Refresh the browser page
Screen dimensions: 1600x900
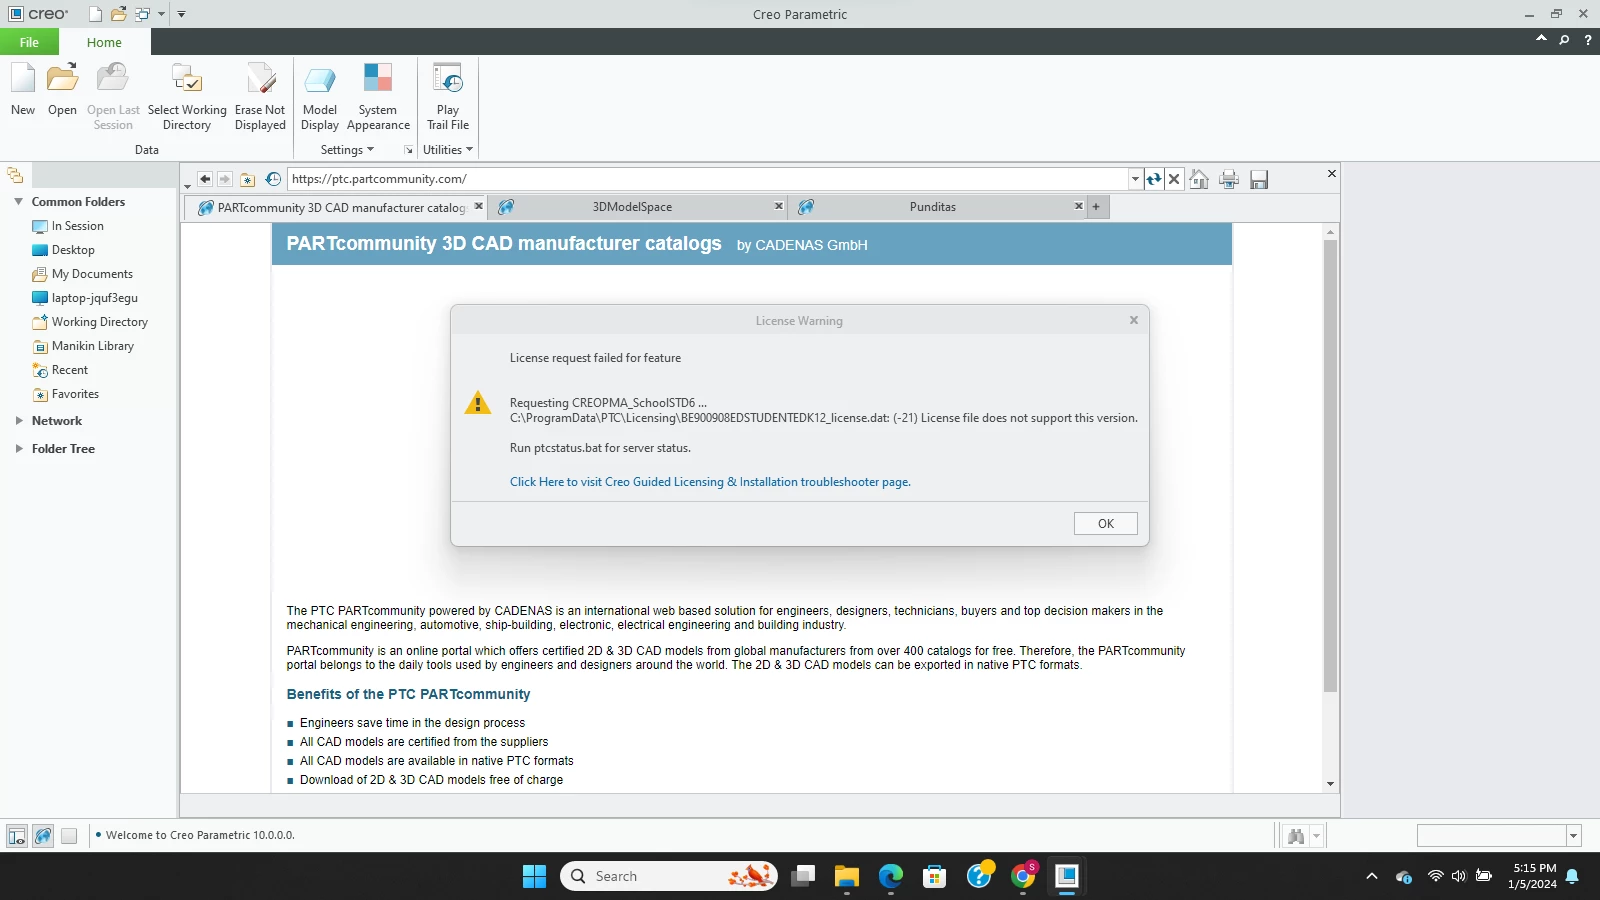point(1154,179)
